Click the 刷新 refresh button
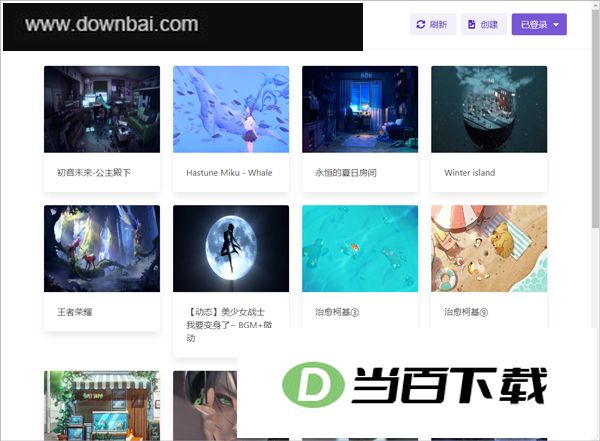 coord(433,24)
